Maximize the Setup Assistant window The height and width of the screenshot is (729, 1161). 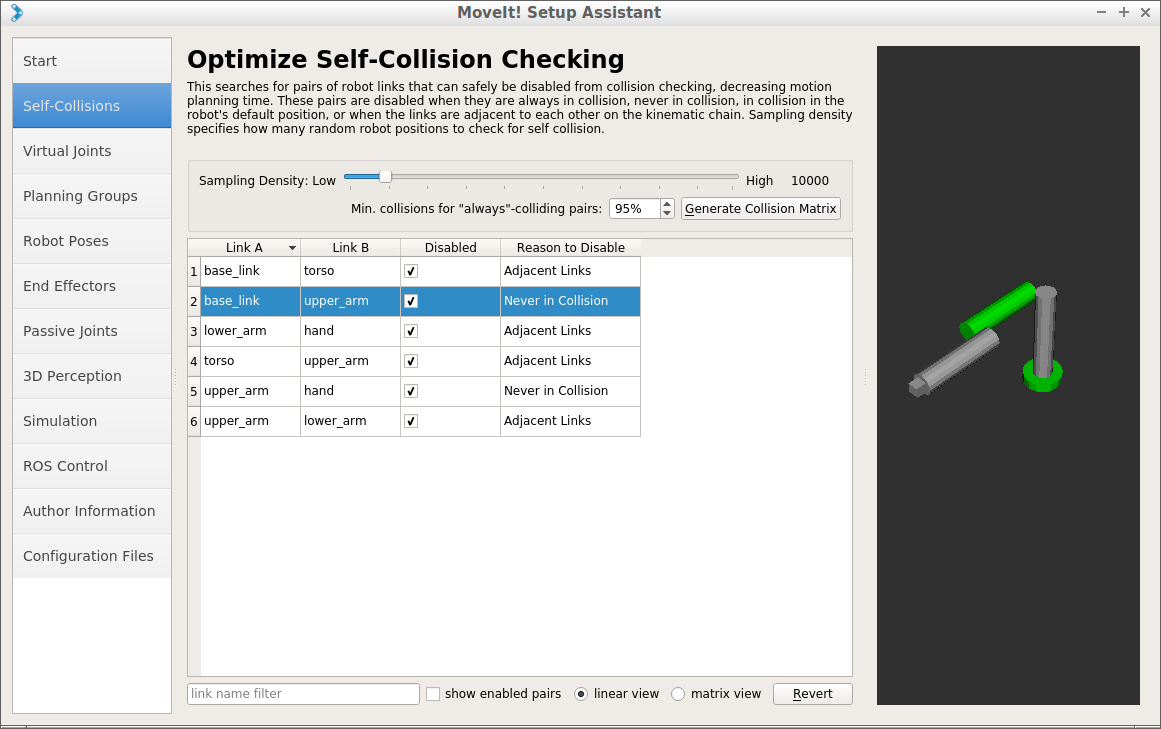pyautogui.click(x=1124, y=13)
